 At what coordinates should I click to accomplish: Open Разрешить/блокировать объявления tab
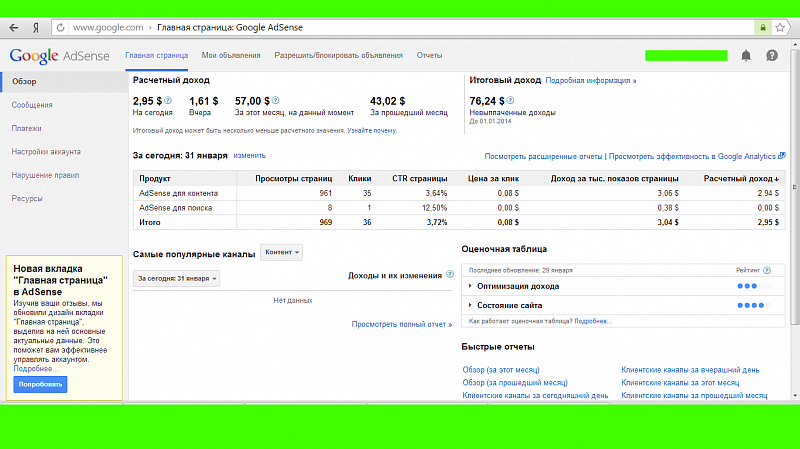[x=338, y=55]
